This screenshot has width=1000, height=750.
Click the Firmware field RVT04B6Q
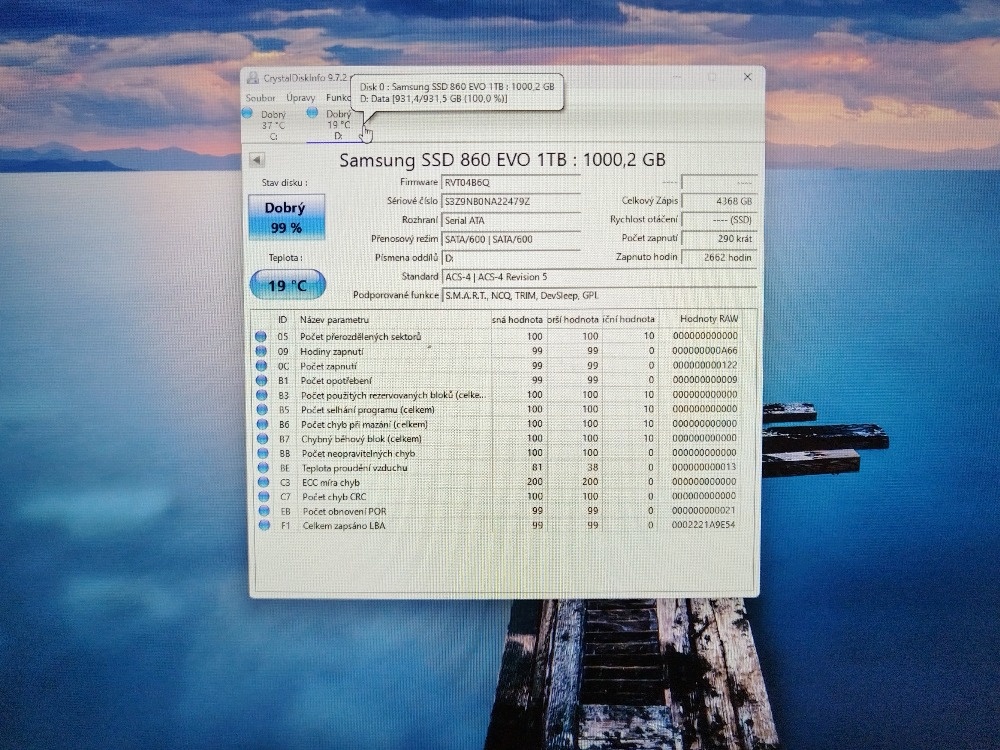tap(510, 182)
